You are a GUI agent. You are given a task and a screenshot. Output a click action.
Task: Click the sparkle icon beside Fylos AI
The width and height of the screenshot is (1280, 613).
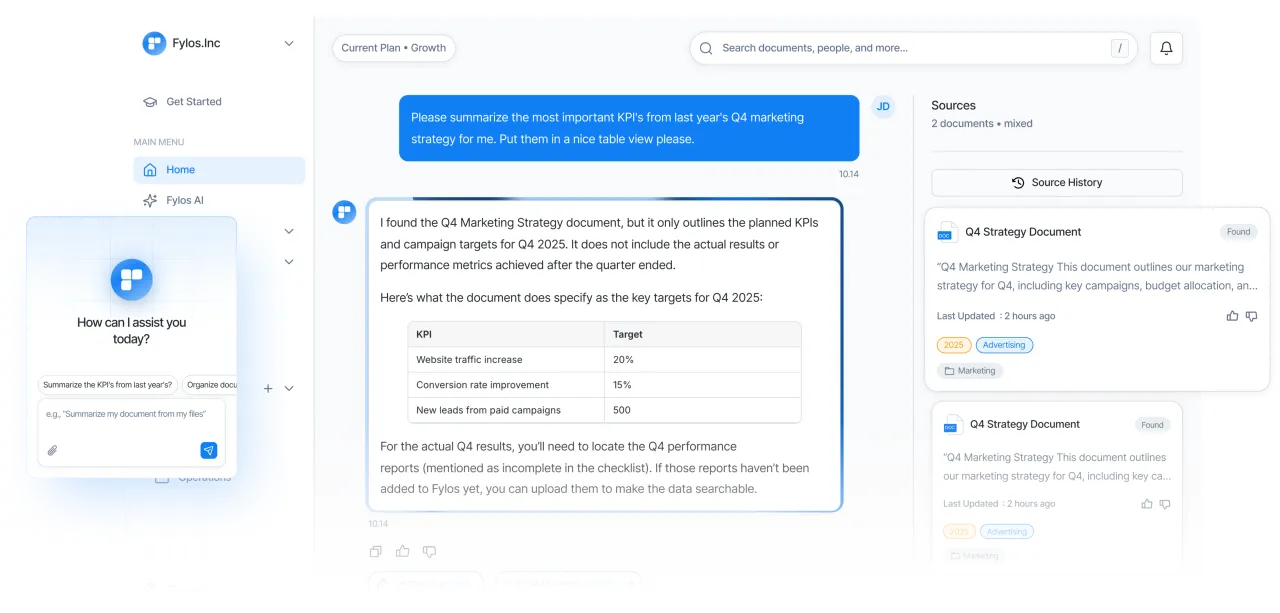[150, 200]
